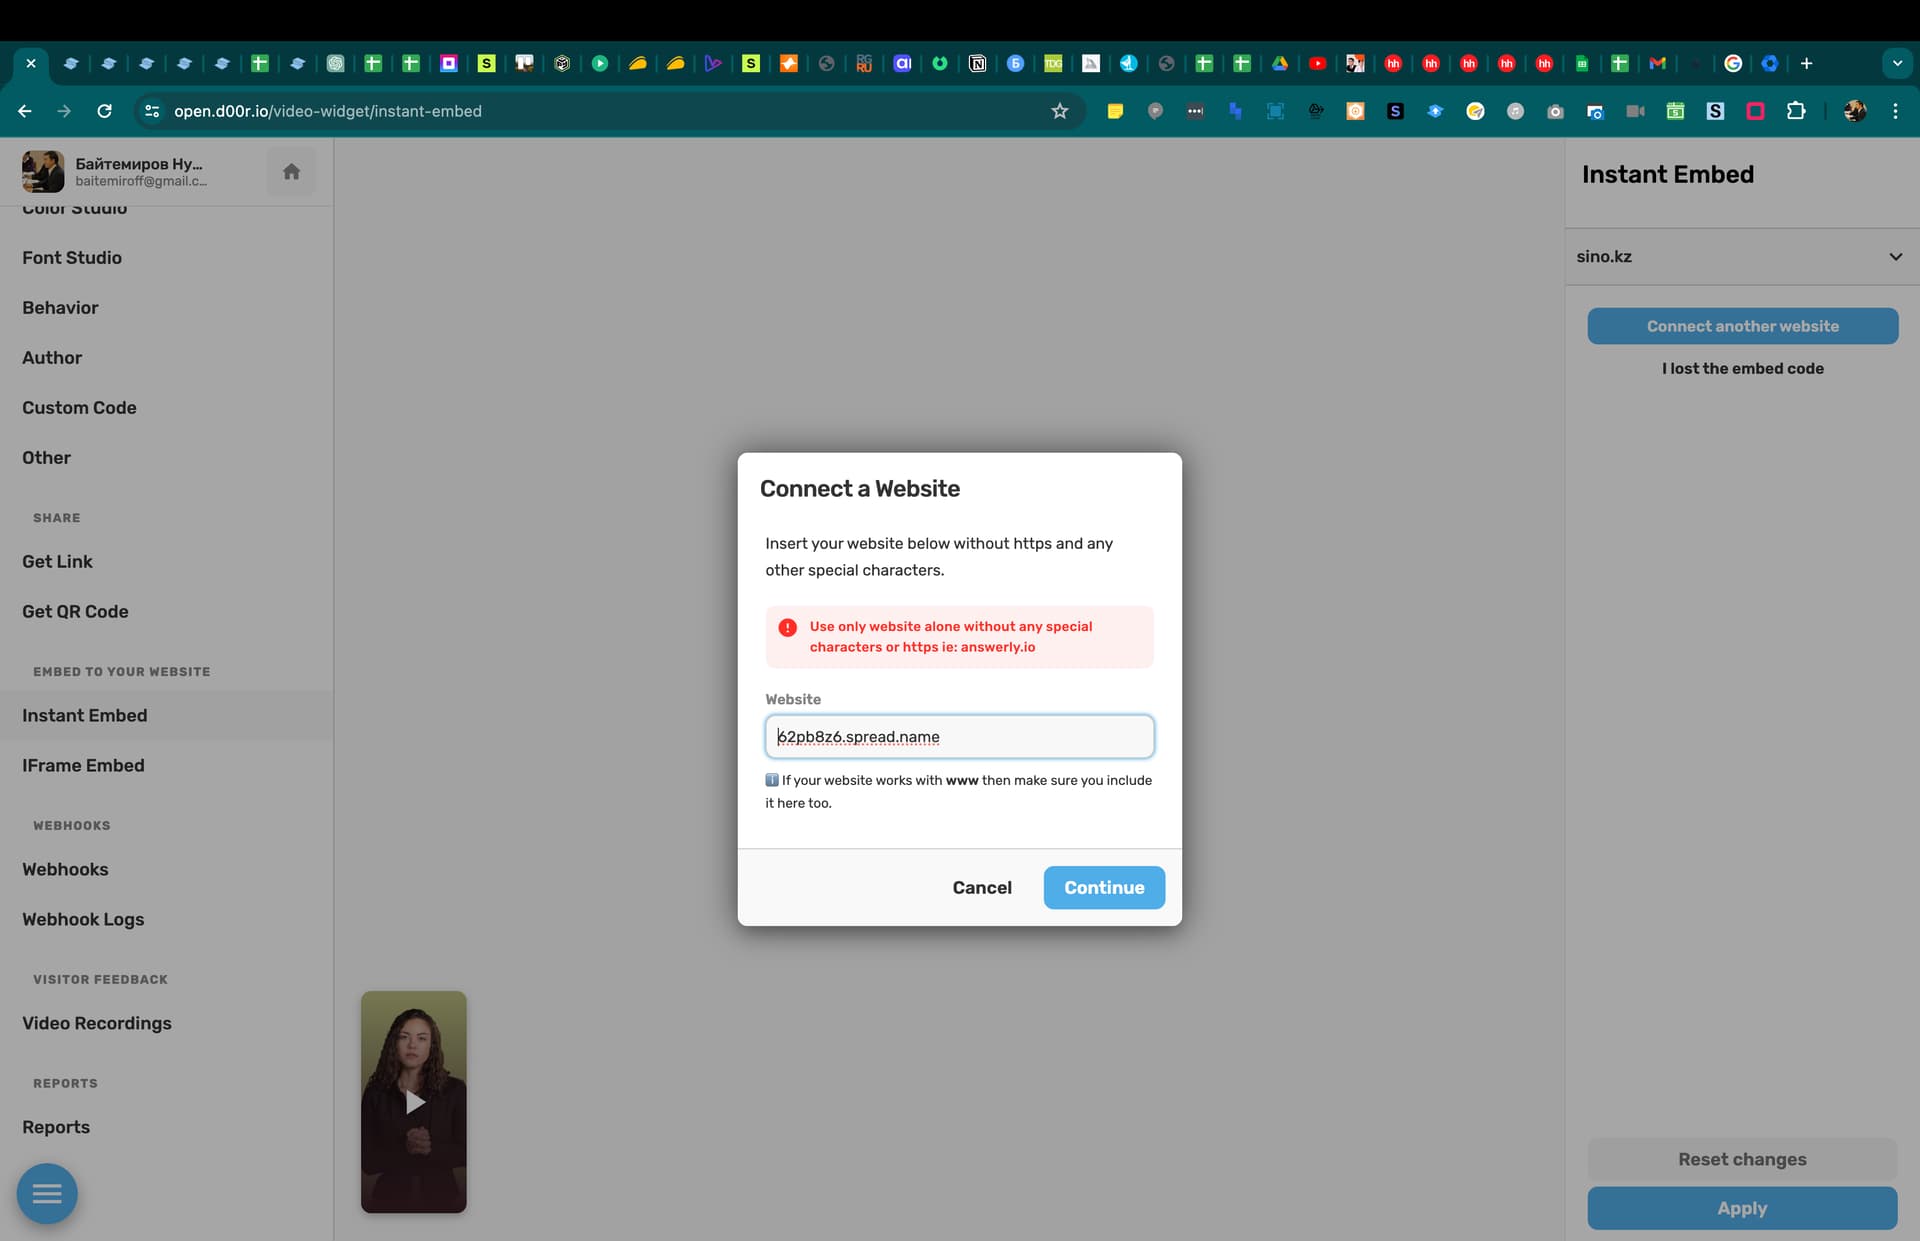Open the tab search chevron
Viewport: 1920px width, 1241px height.
(x=1896, y=63)
